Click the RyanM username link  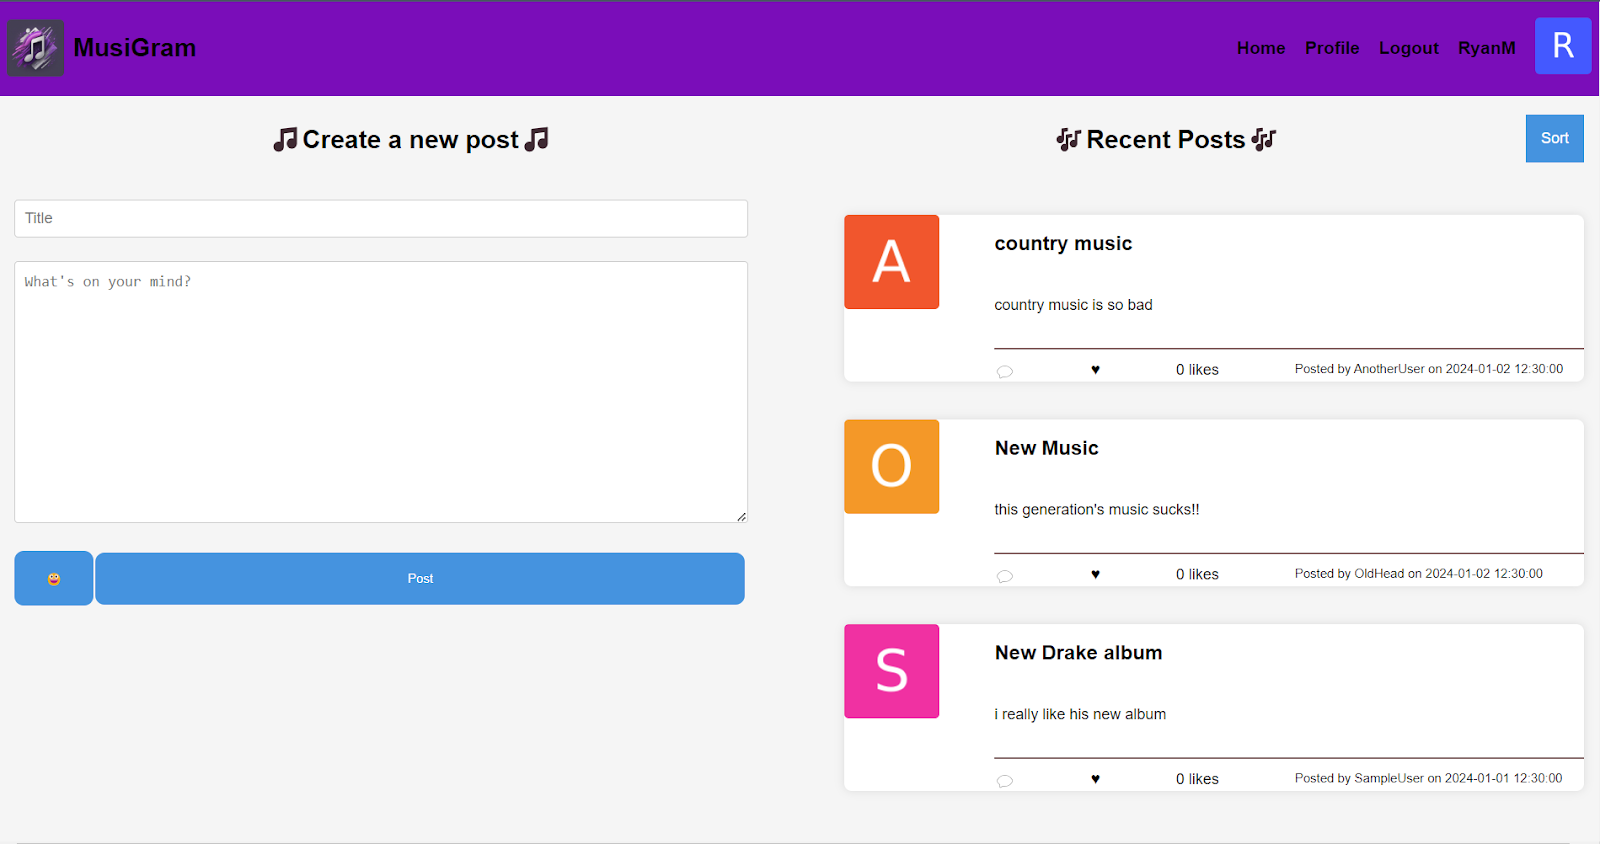pos(1486,48)
